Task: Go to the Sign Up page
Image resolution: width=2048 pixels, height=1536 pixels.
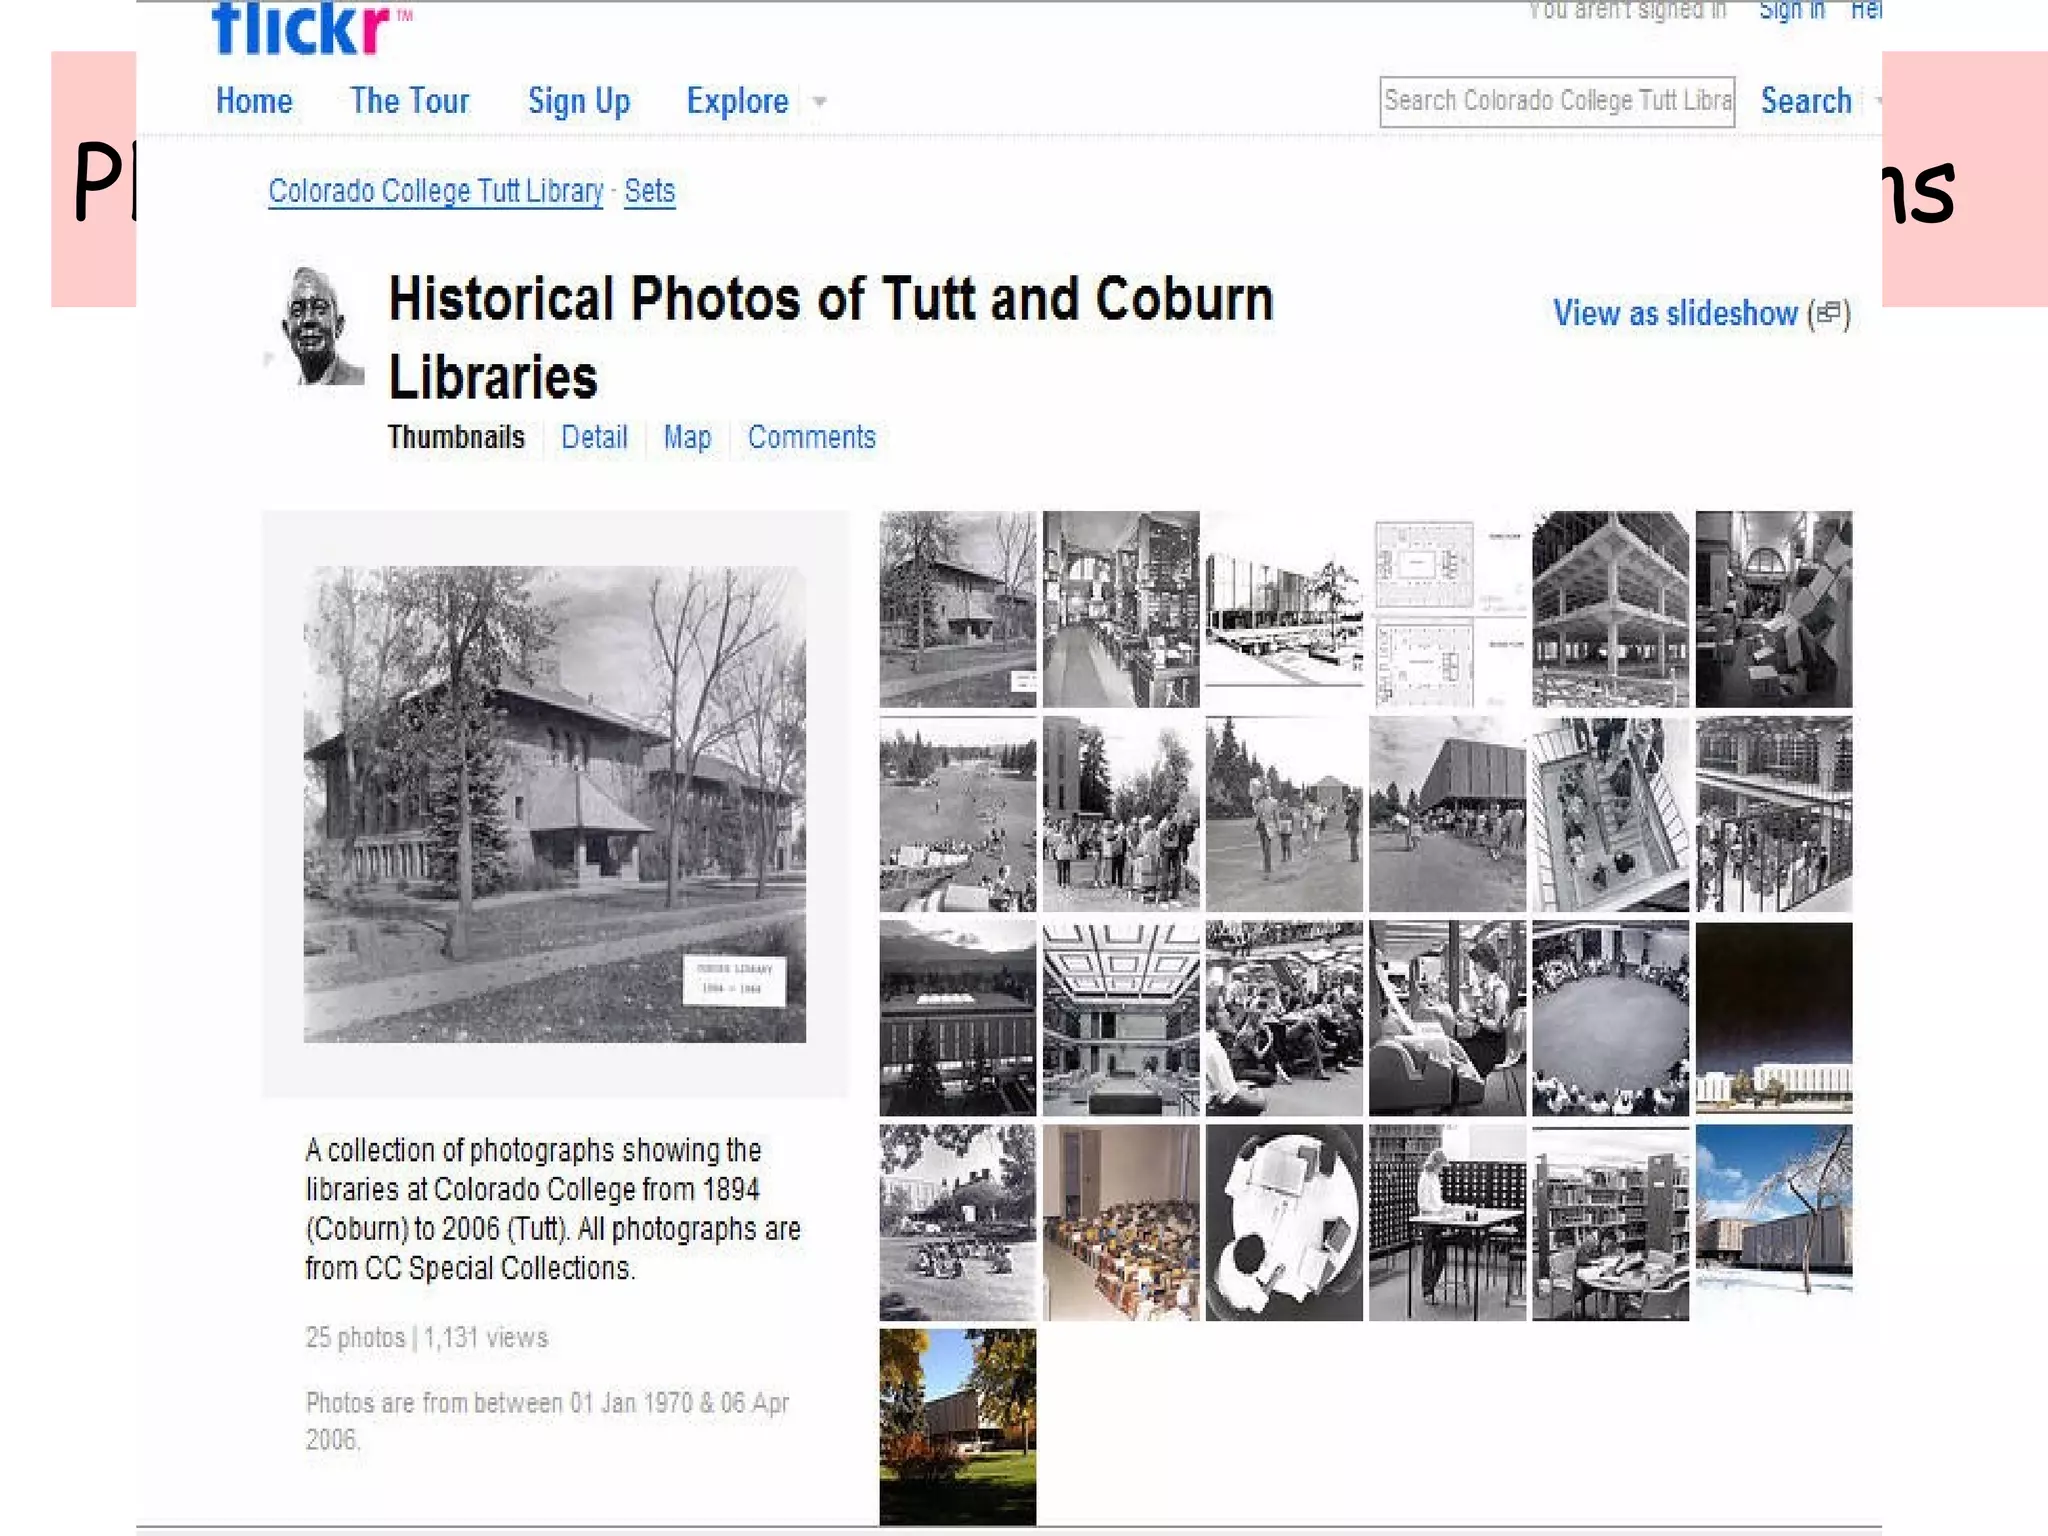Action: click(x=579, y=101)
